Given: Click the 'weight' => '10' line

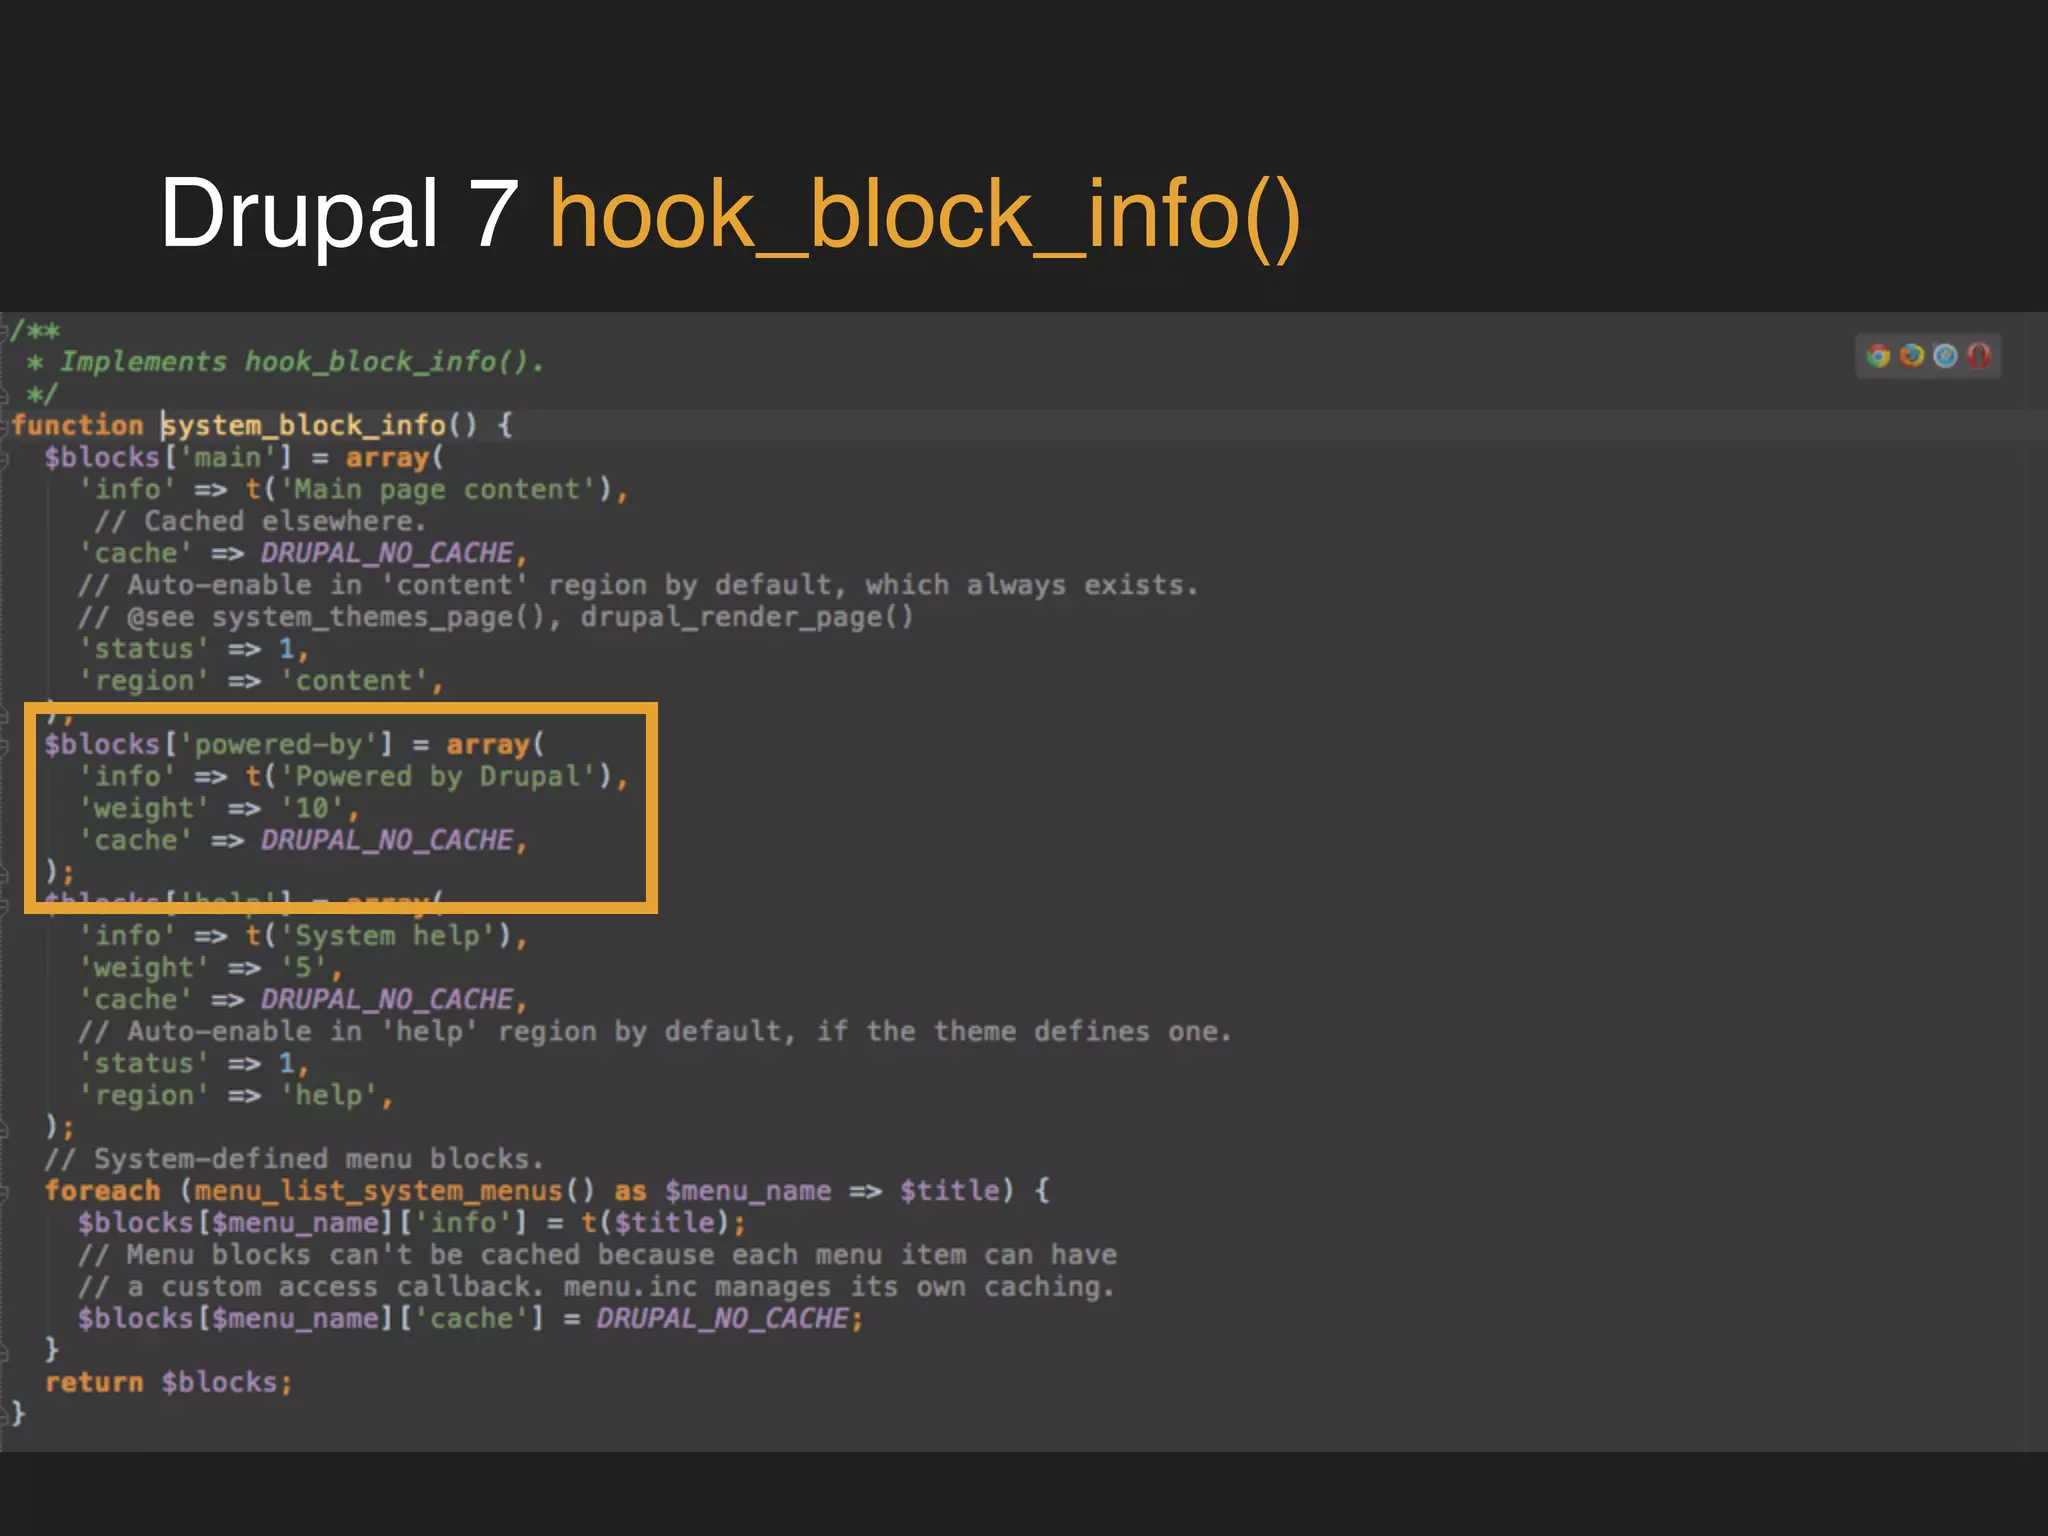Looking at the screenshot, I should [219, 809].
